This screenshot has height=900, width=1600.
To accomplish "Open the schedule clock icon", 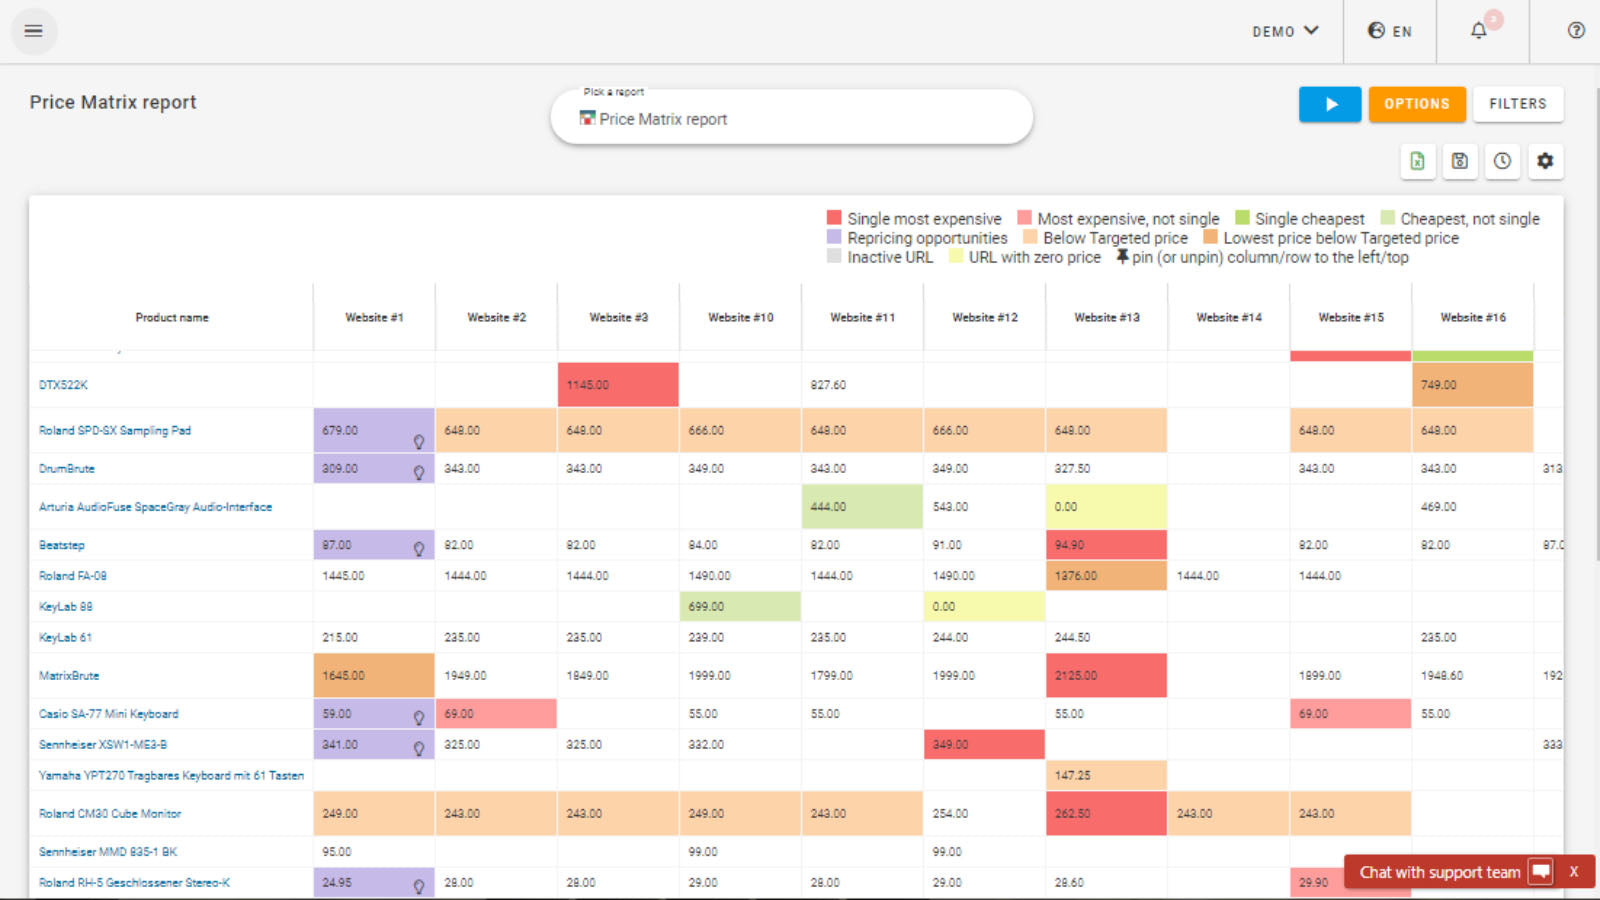I will click(x=1502, y=161).
